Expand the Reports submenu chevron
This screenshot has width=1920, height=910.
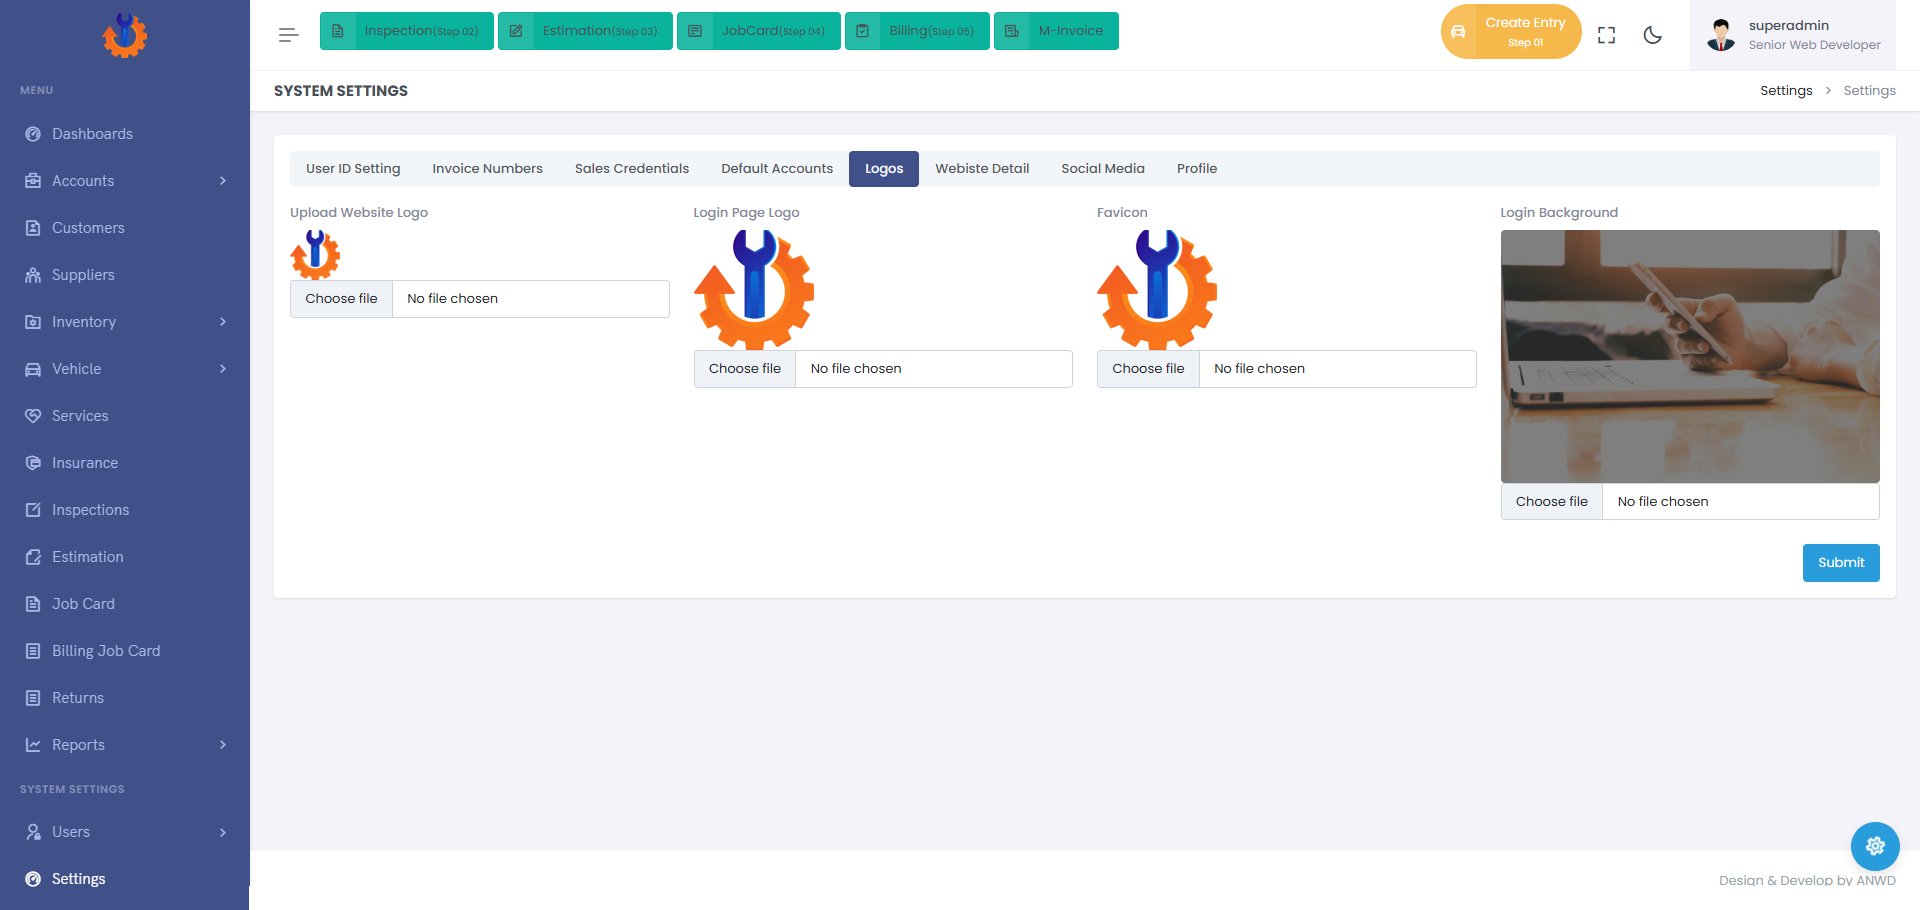click(x=223, y=745)
